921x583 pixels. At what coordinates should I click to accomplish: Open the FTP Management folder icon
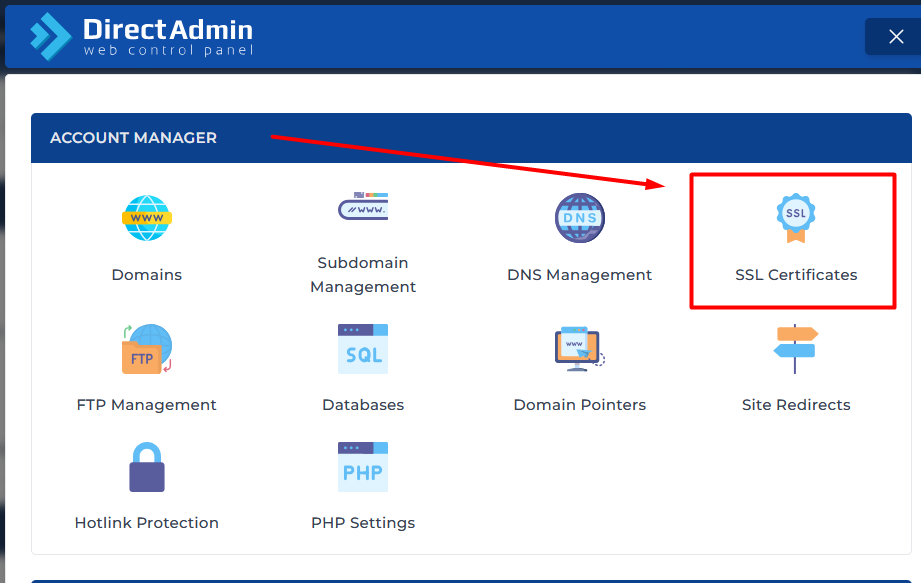[147, 348]
